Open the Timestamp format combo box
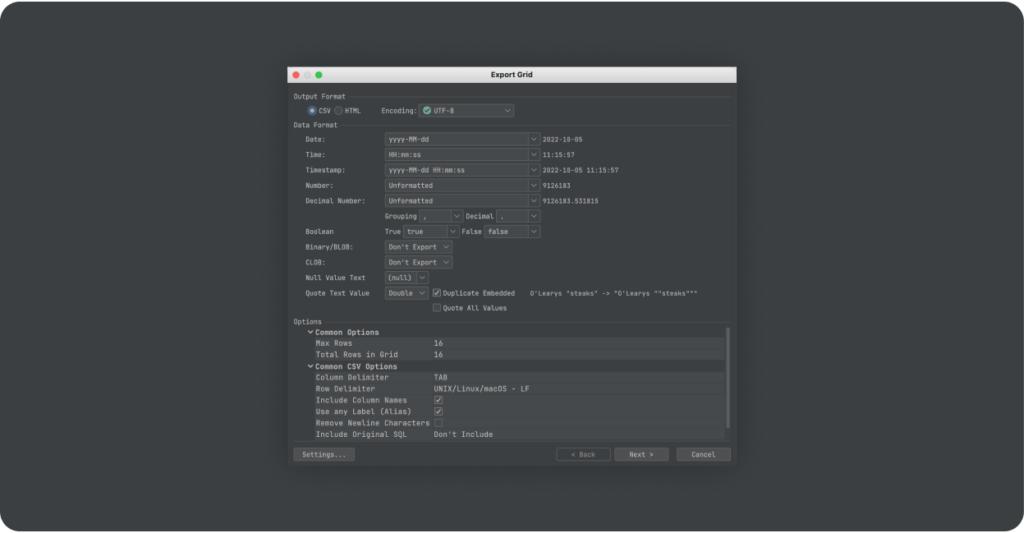Viewport: 1024px width, 533px height. click(533, 170)
